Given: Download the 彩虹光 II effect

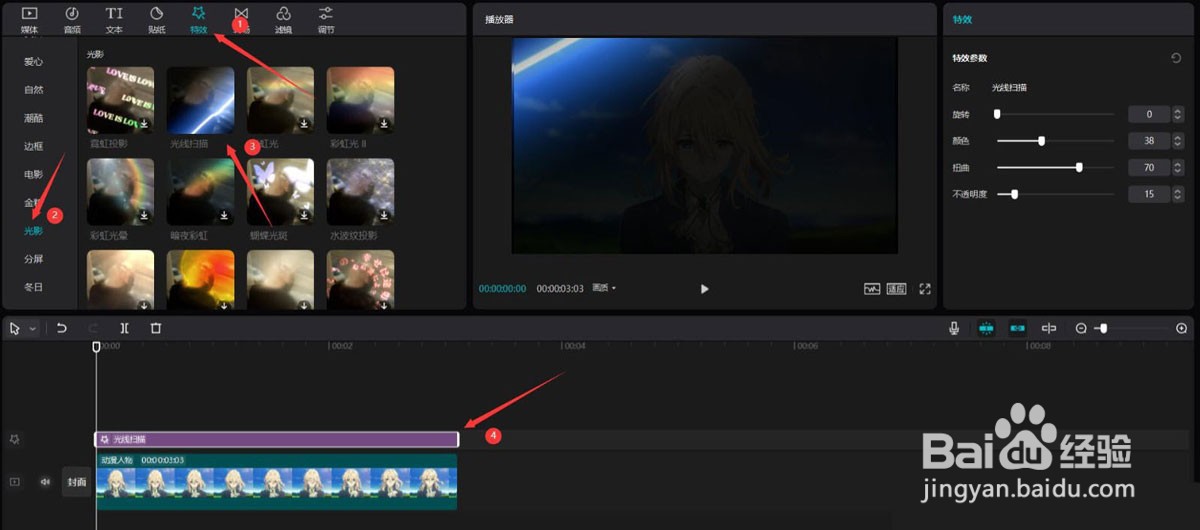Looking at the screenshot, I should pos(384,124).
